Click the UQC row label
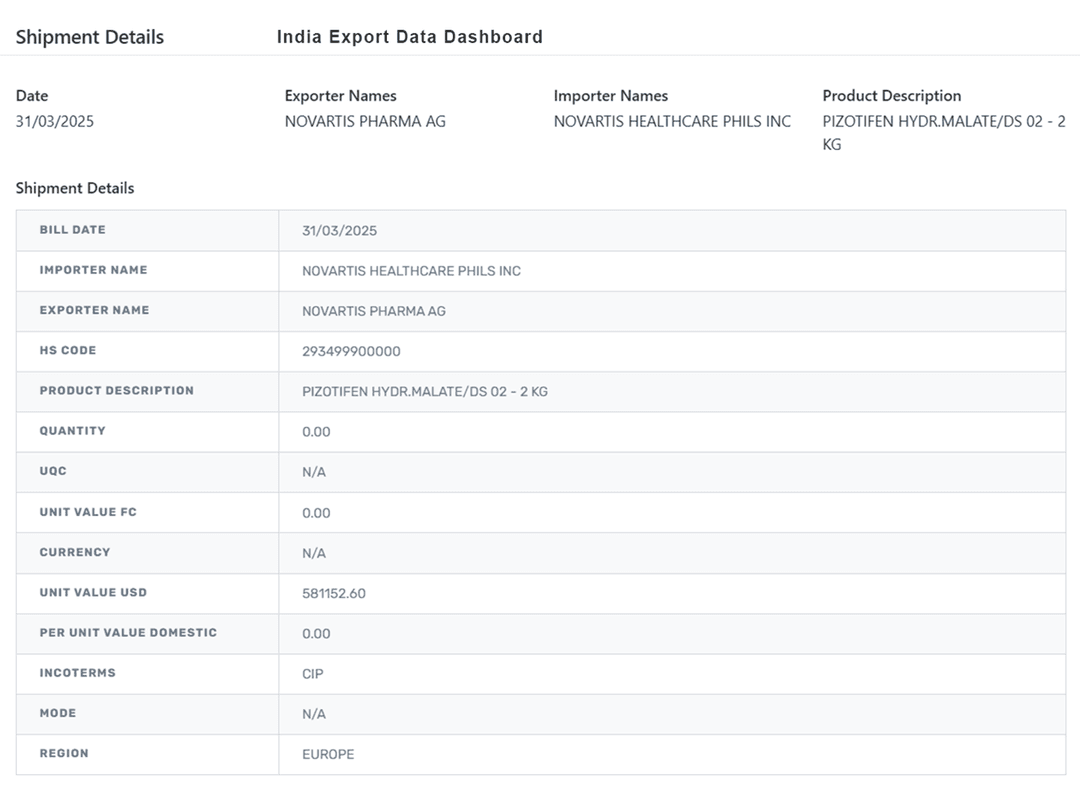The height and width of the screenshot is (802, 1080). (53, 471)
